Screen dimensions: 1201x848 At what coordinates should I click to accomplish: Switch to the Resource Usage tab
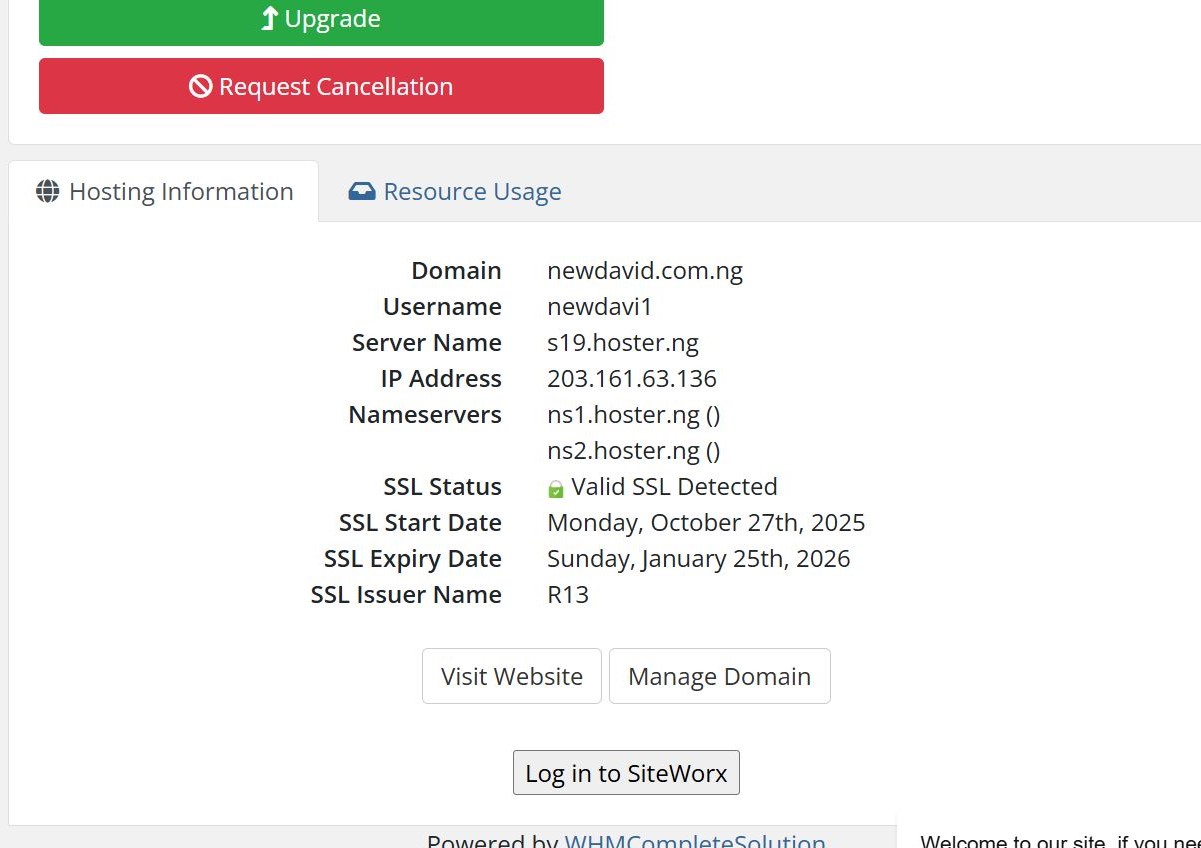471,192
